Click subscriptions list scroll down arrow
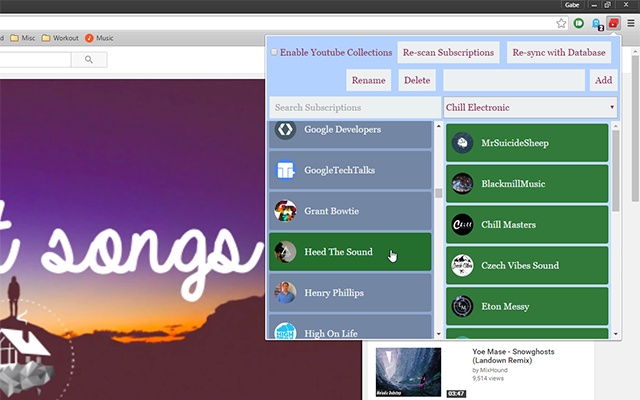Viewport: 640px width, 400px height. click(439, 334)
